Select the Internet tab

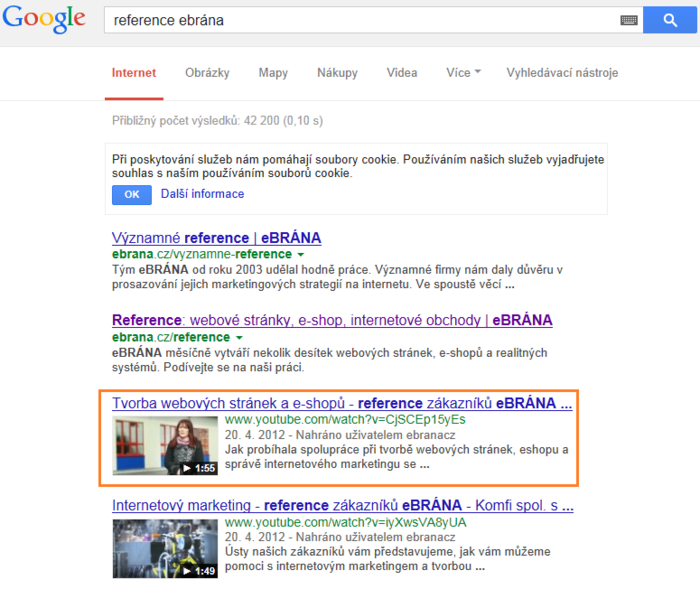click(x=134, y=73)
